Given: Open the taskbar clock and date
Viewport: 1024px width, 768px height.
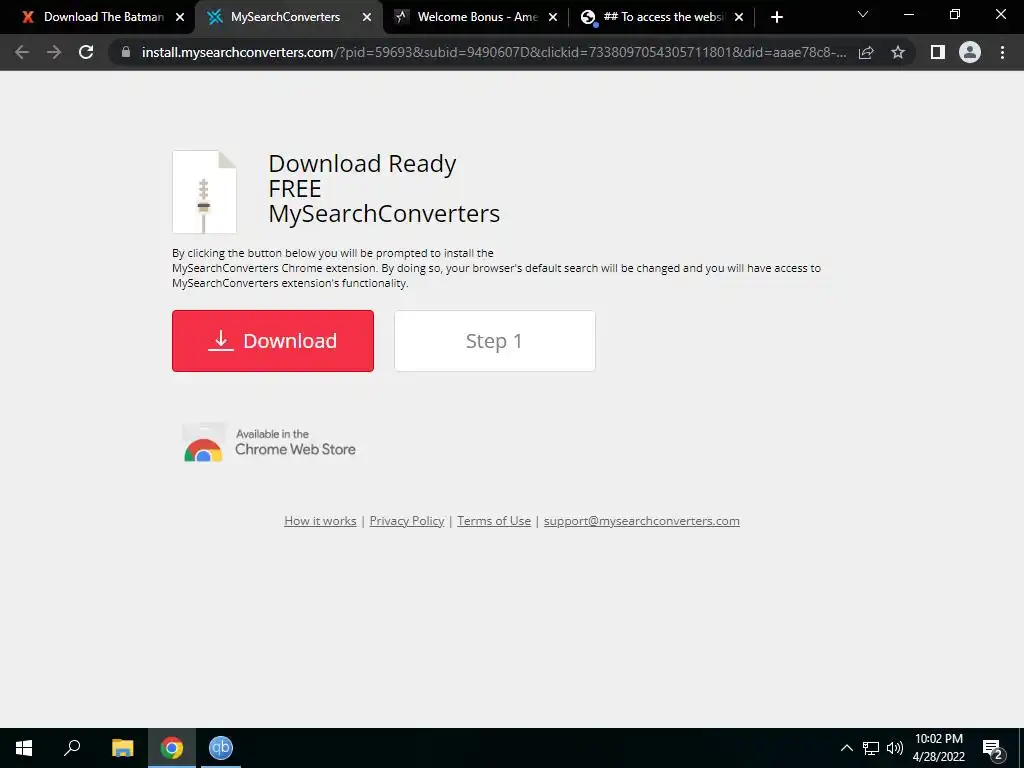Looking at the screenshot, I should 938,748.
